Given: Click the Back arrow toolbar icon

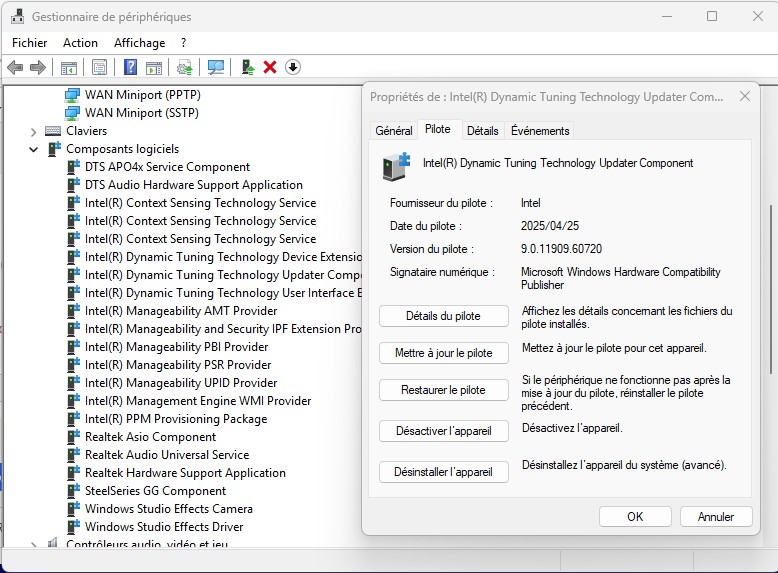Looking at the screenshot, I should pyautogui.click(x=15, y=67).
